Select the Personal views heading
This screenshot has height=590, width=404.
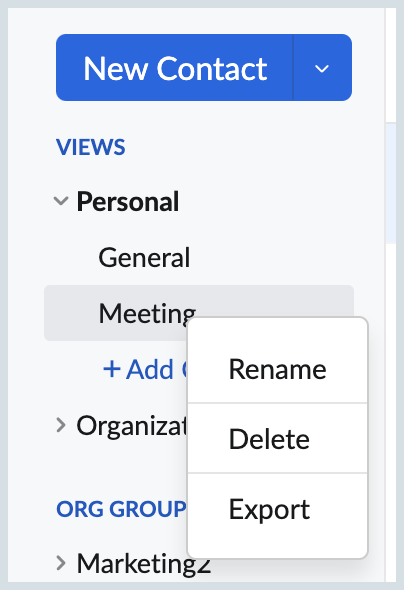click(x=128, y=201)
